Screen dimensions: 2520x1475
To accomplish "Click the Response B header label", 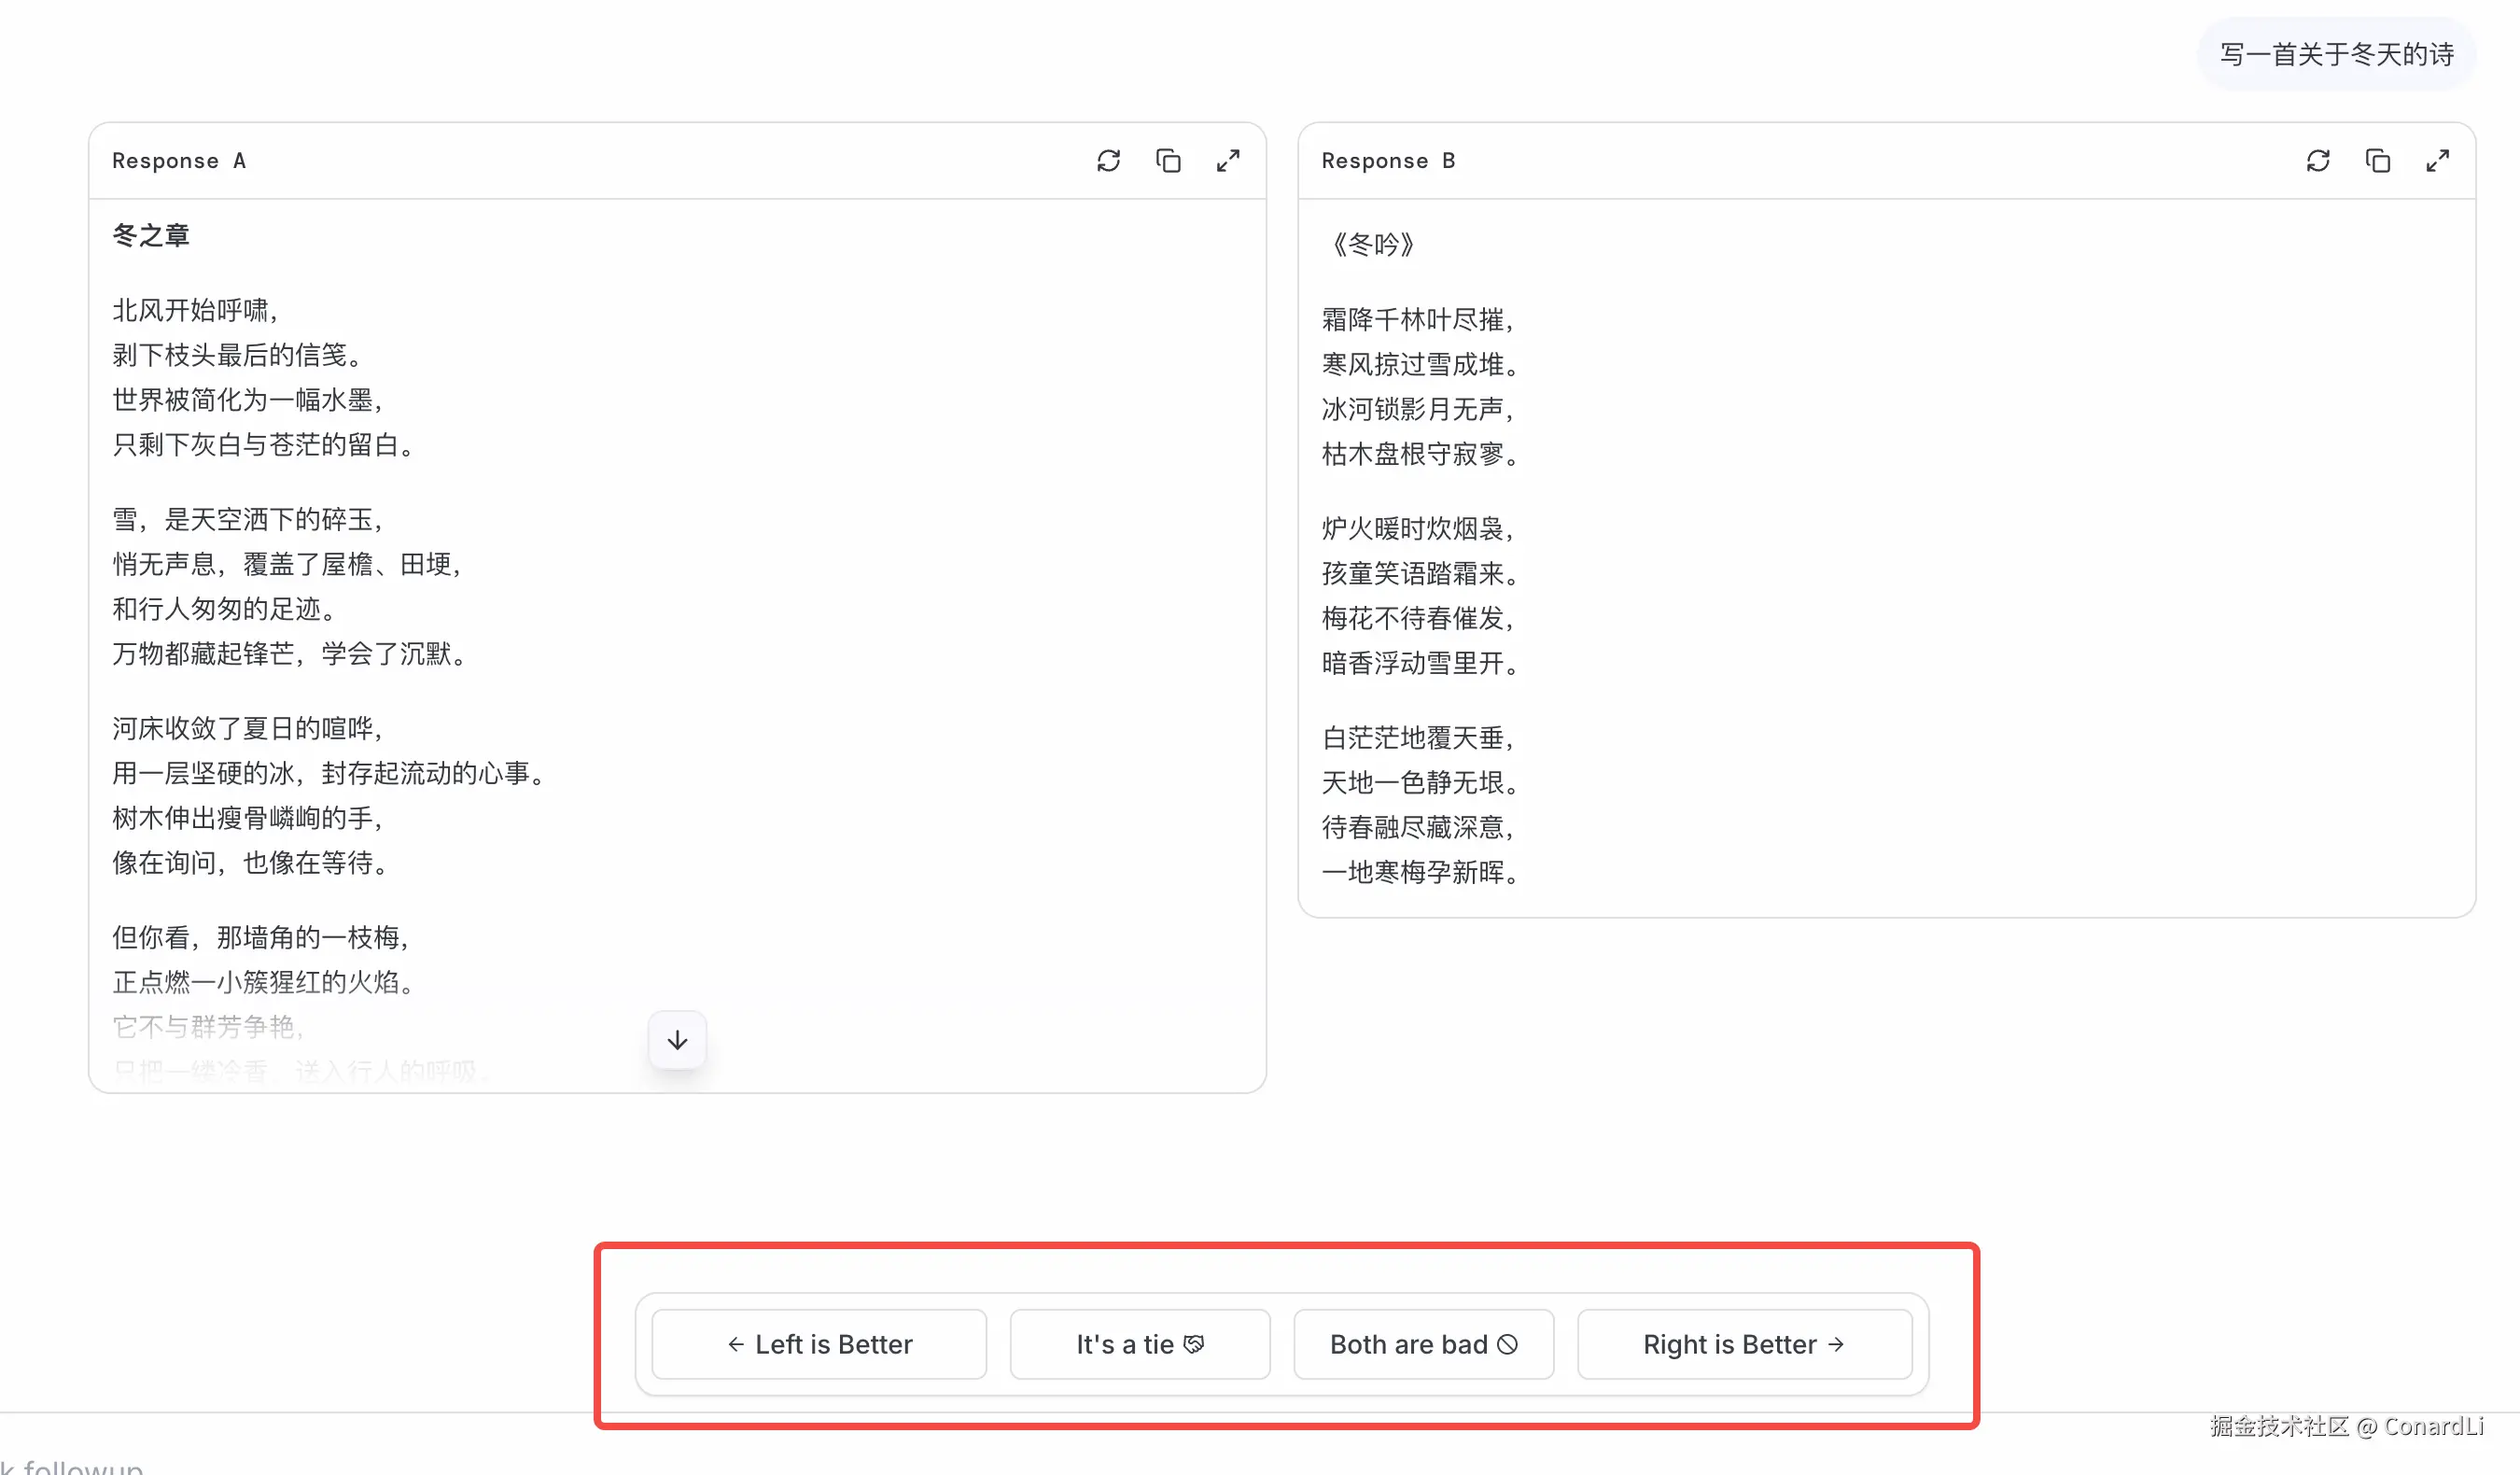I will (1388, 161).
